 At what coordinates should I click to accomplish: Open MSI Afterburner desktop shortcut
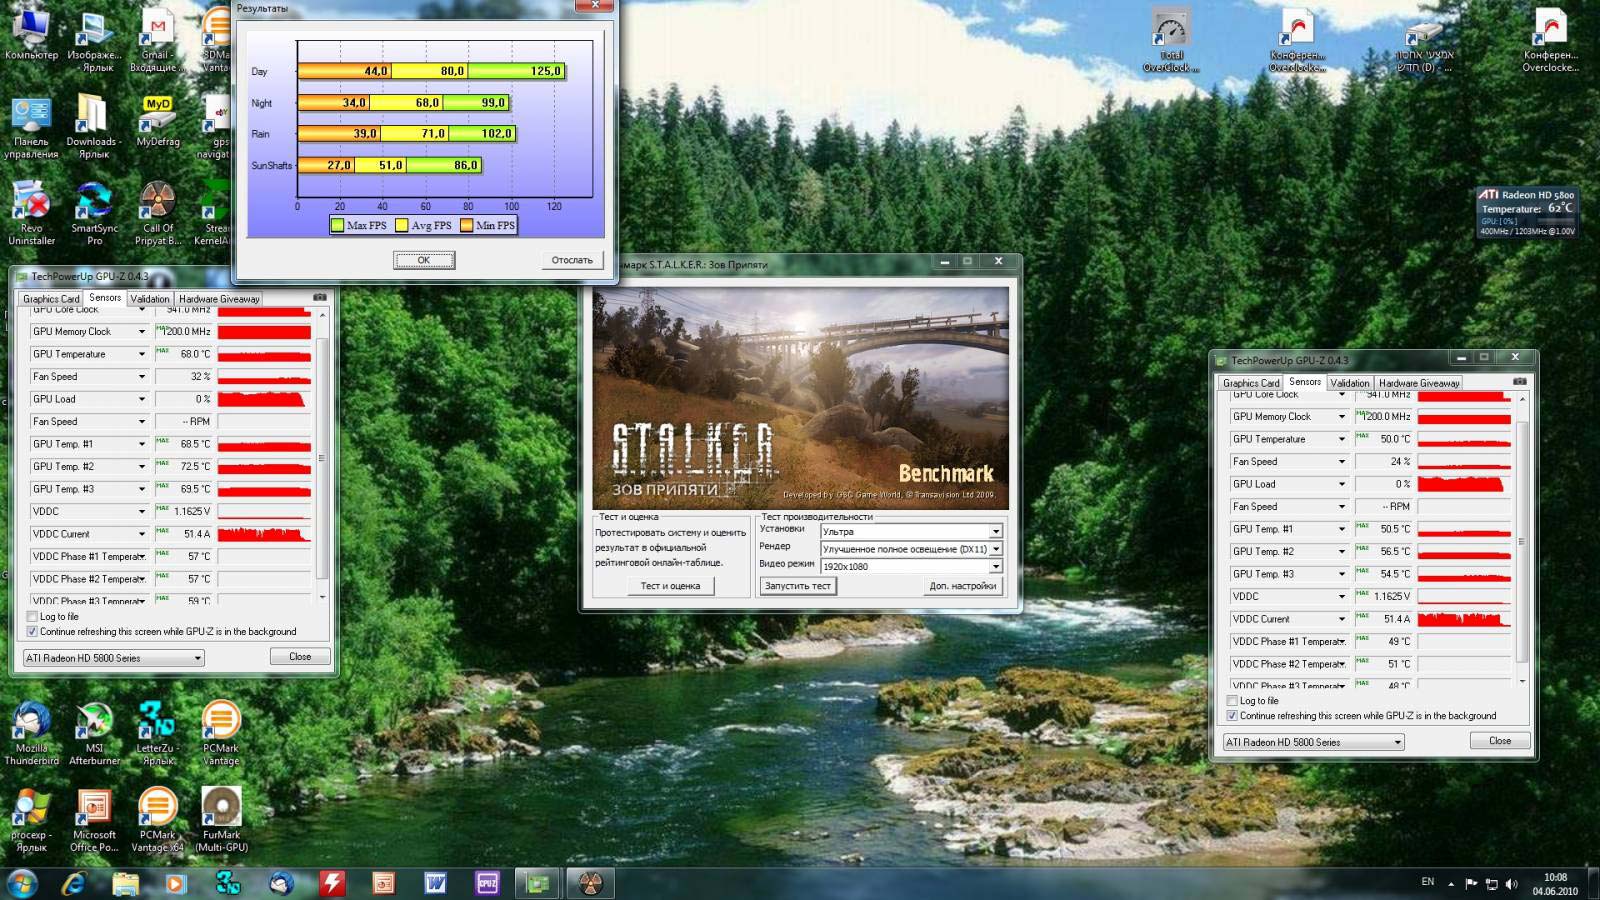[x=94, y=721]
